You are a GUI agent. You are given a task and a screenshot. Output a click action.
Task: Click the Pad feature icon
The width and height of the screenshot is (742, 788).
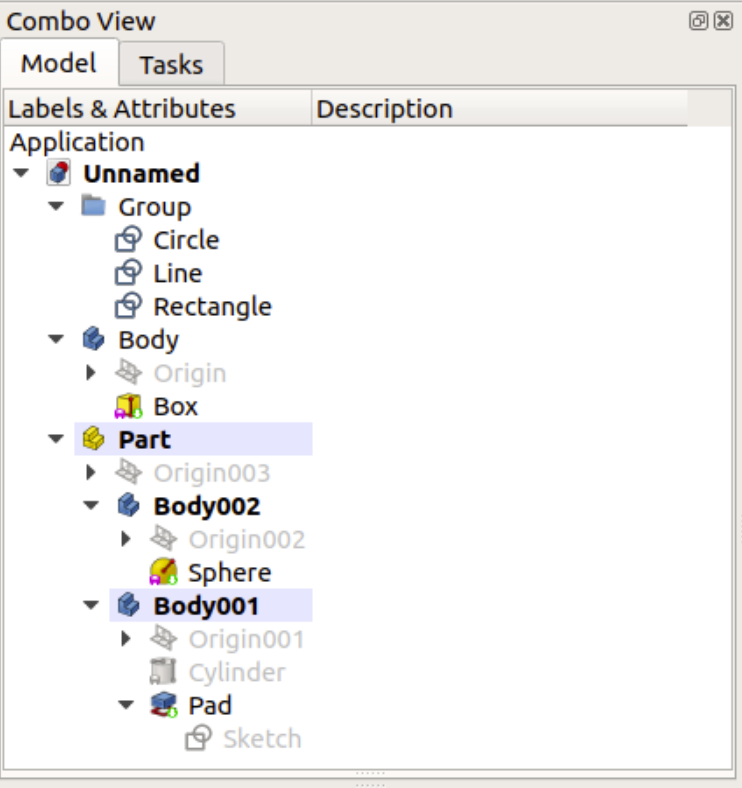click(164, 705)
